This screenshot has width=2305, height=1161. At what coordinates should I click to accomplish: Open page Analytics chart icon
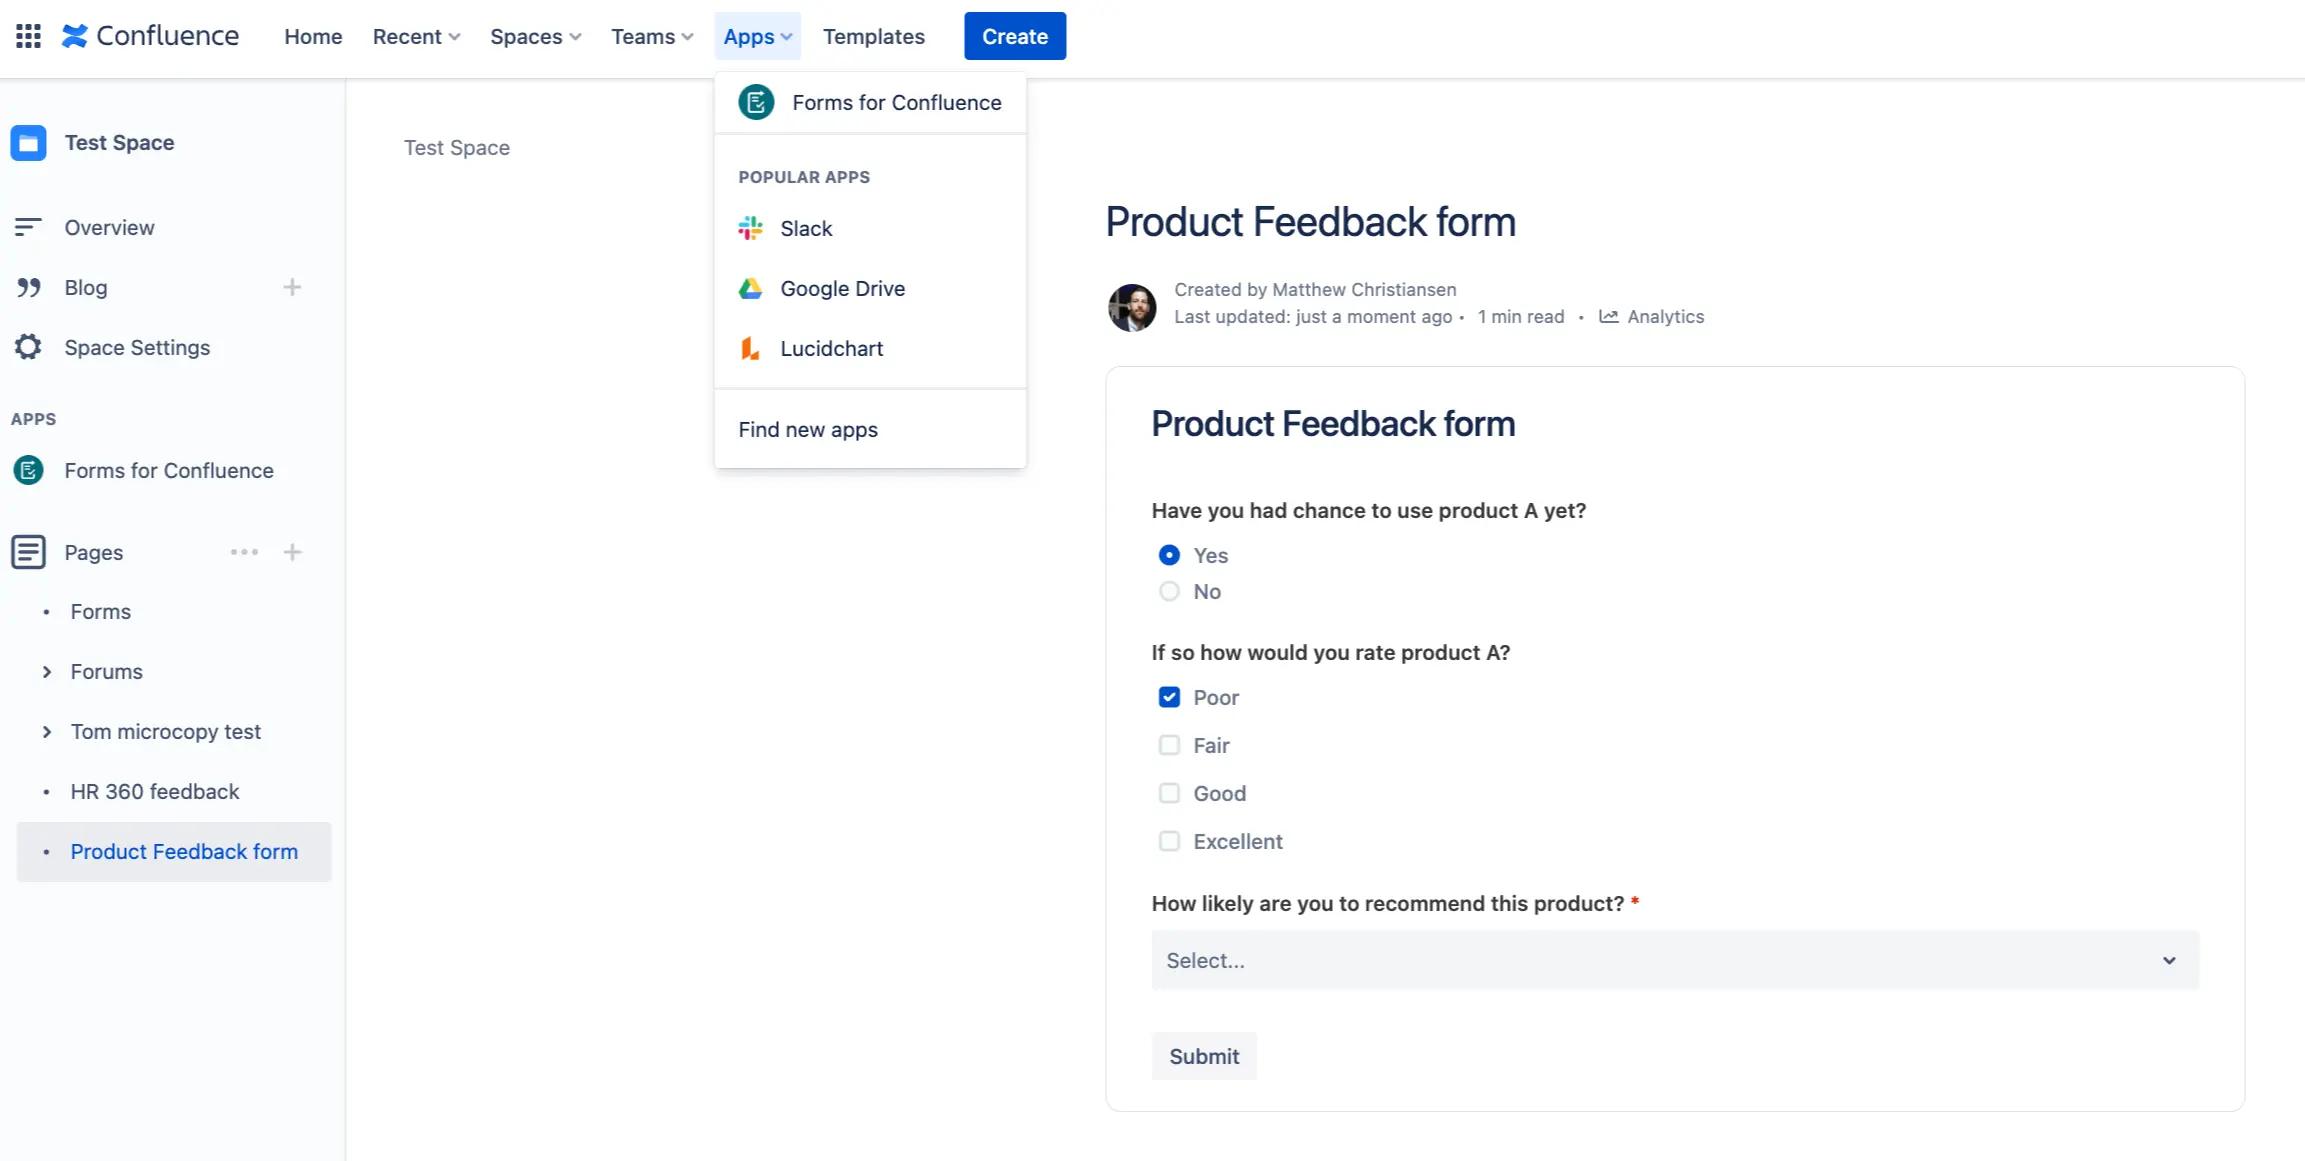click(1608, 316)
